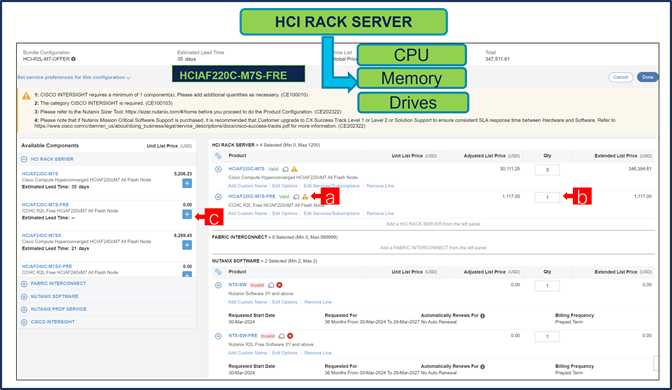Click Remove Line under HCIAF220C-M7S
This screenshot has height=390, width=672.
point(380,186)
